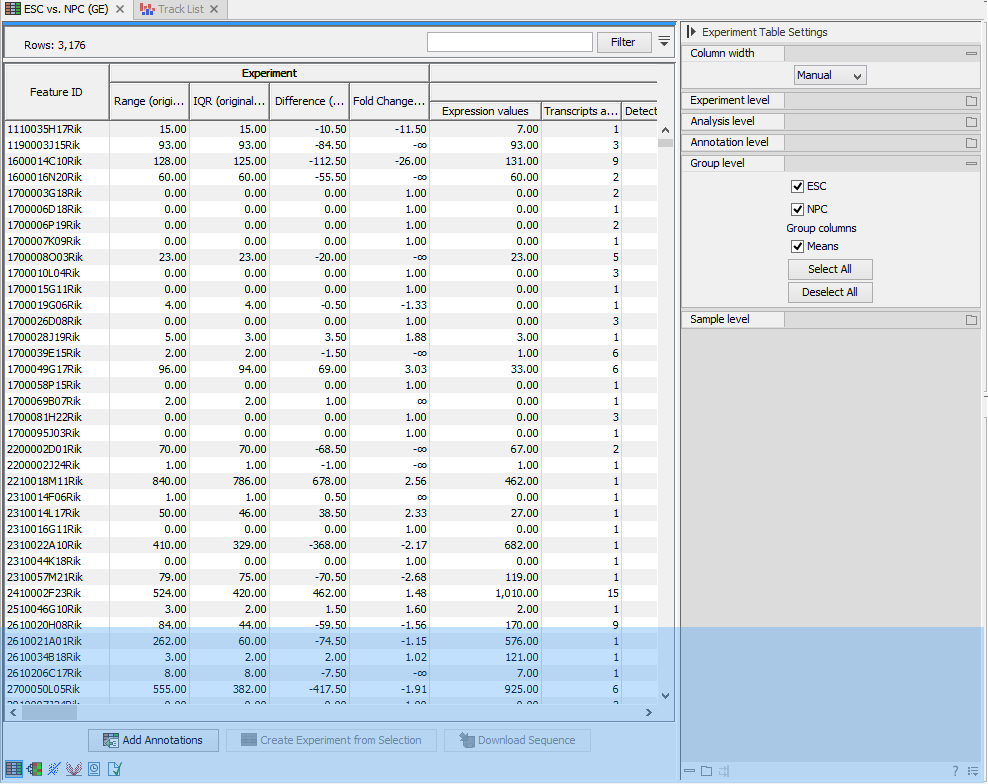Click the Select All button
Image resolution: width=988 pixels, height=784 pixels.
[830, 269]
